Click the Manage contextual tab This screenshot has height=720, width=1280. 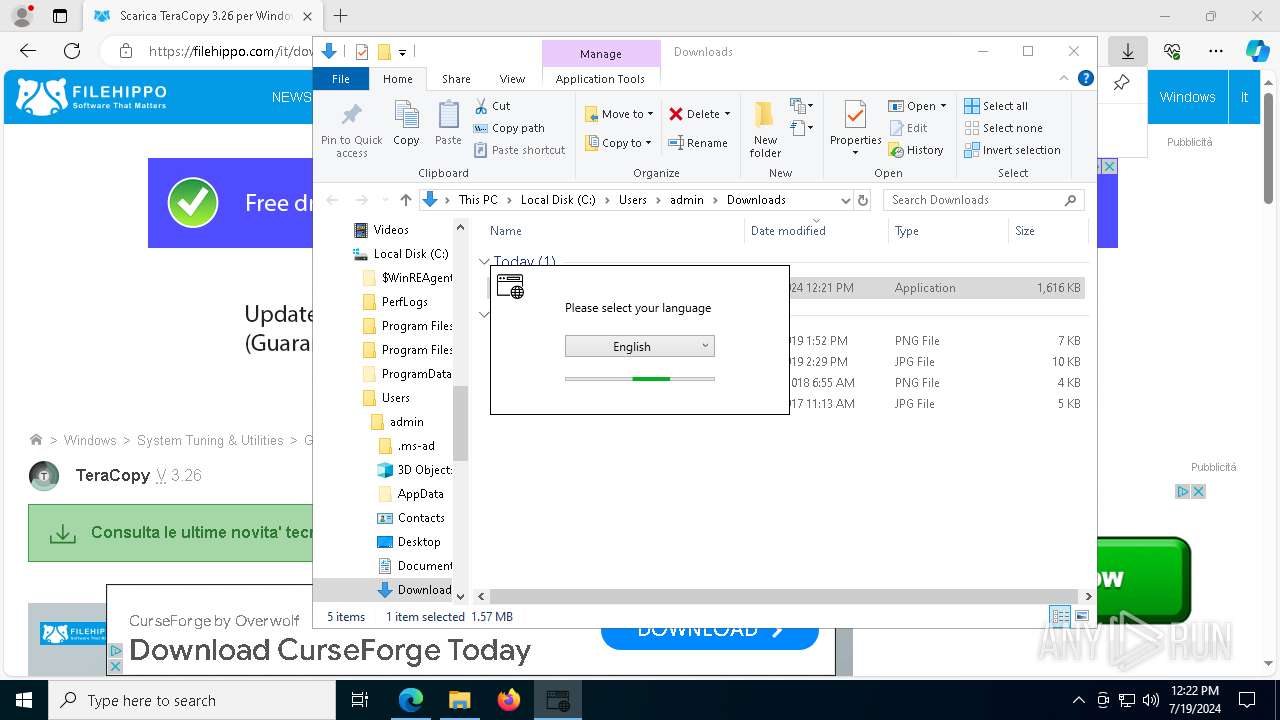(x=600, y=54)
